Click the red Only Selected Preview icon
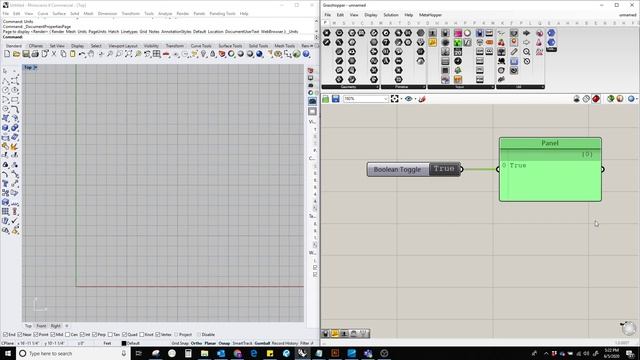The image size is (640, 360). coord(596,99)
